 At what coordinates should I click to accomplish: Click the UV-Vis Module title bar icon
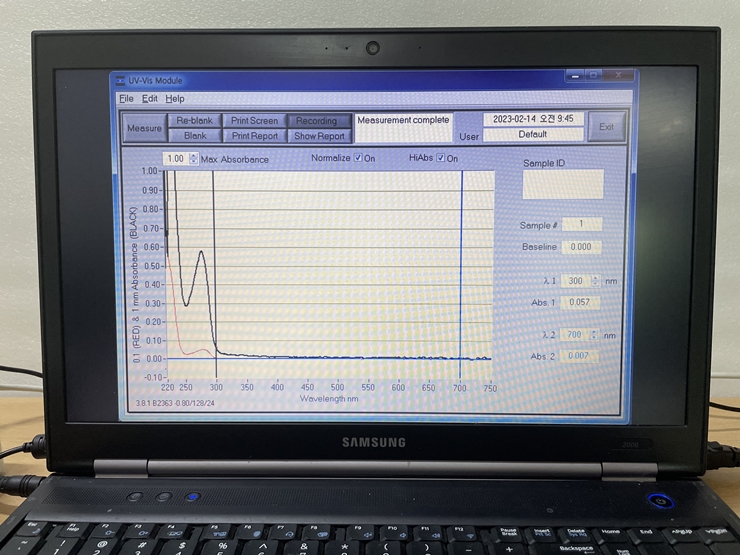pos(121,80)
